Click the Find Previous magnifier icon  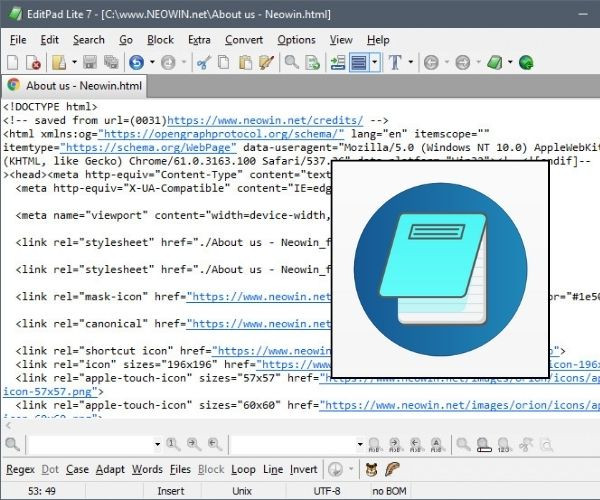click(x=215, y=445)
